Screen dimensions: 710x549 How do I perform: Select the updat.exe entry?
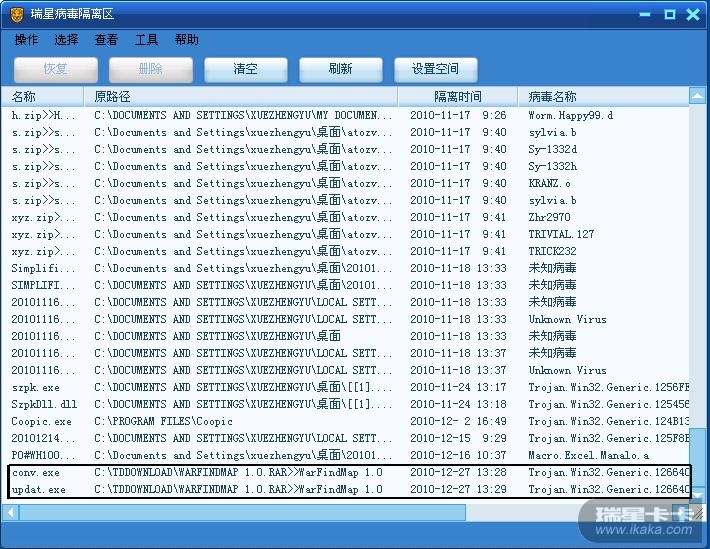pyautogui.click(x=346, y=490)
